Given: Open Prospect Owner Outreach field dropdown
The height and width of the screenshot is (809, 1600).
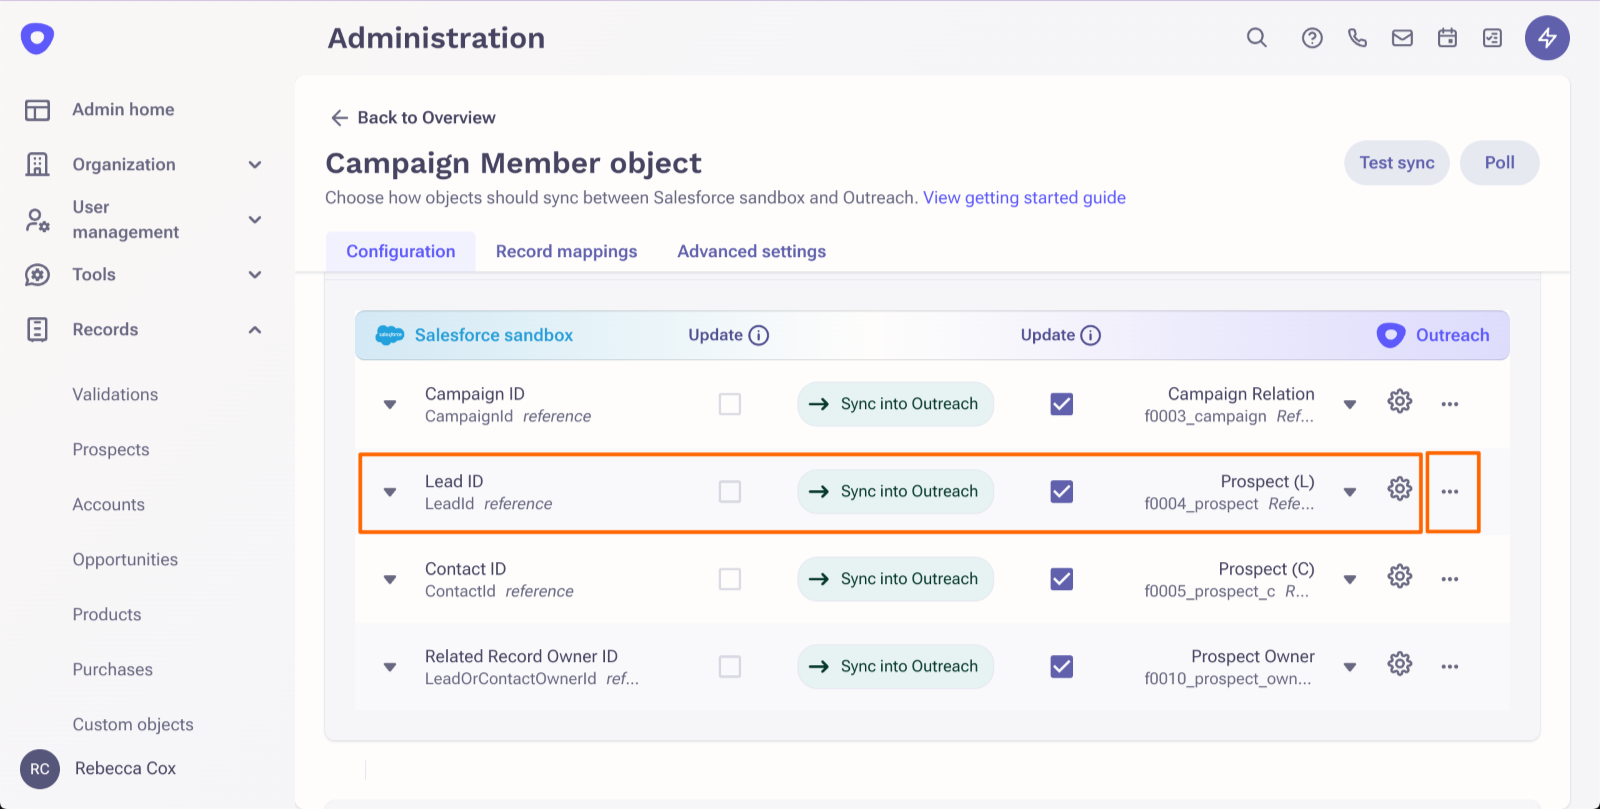Looking at the screenshot, I should (1350, 667).
